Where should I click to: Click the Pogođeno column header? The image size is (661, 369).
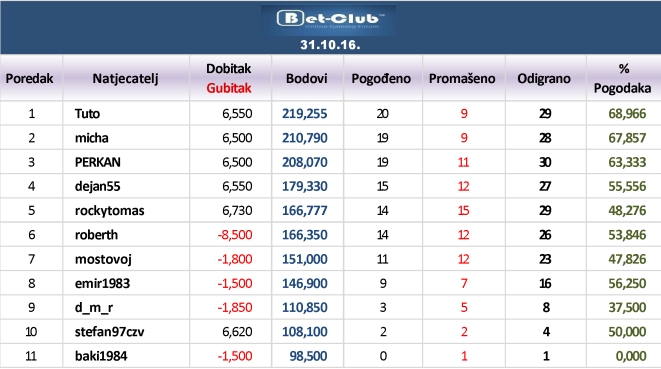tap(381, 78)
